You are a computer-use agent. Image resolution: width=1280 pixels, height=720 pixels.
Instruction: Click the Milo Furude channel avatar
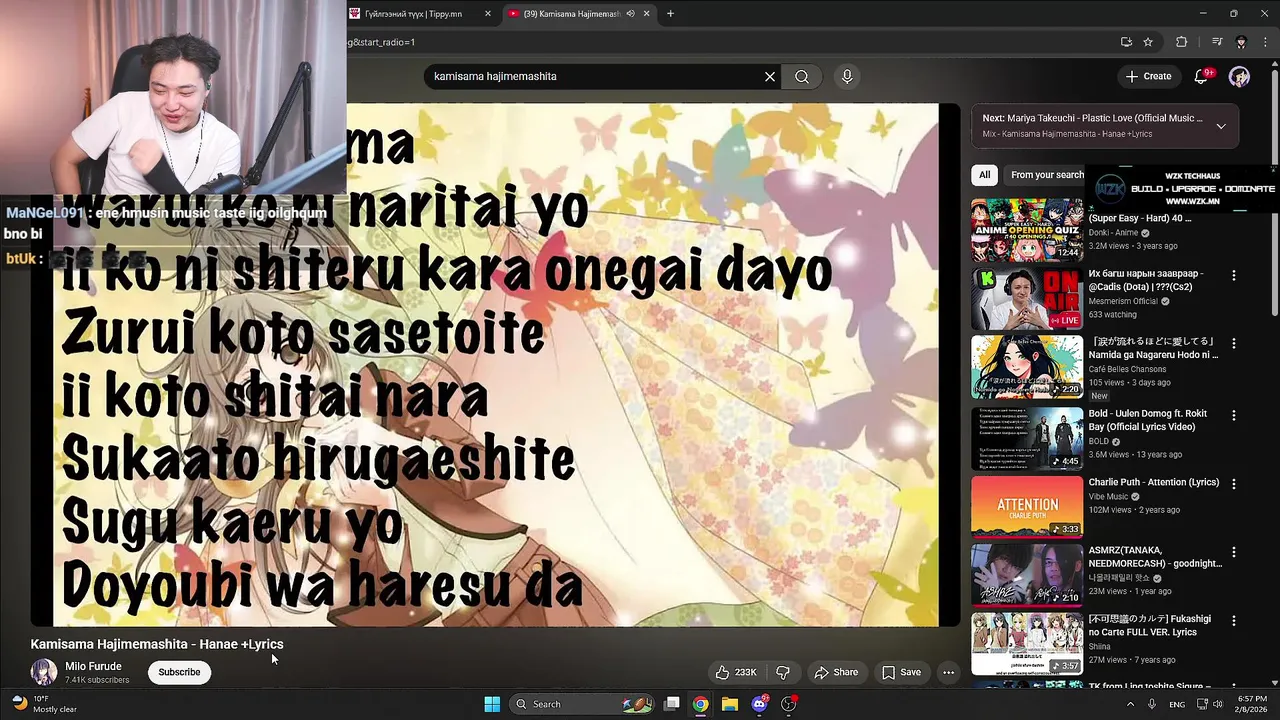click(x=43, y=672)
